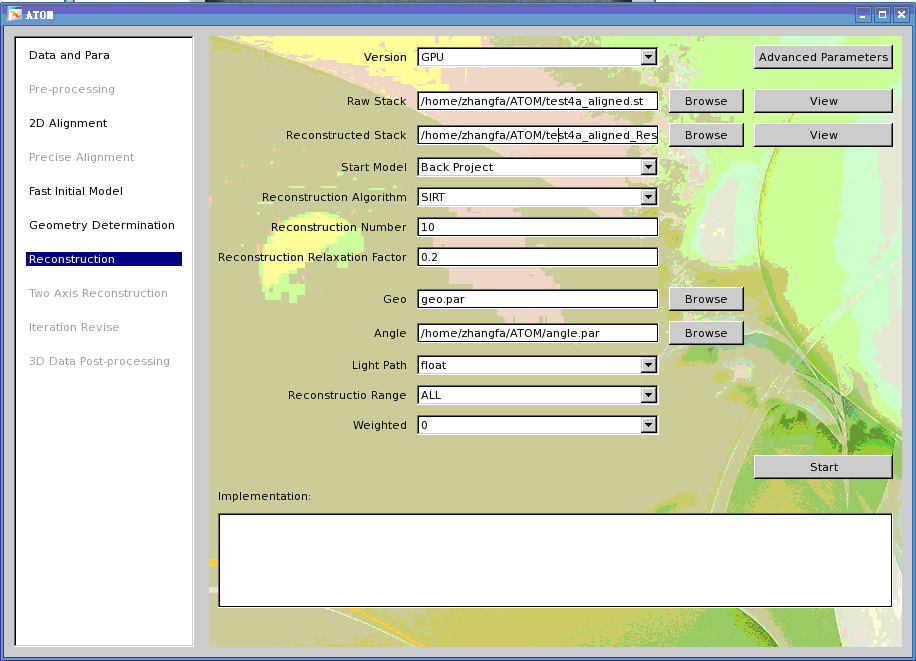Browse for the Raw Stack file
This screenshot has height=661, width=916.
pyautogui.click(x=705, y=101)
